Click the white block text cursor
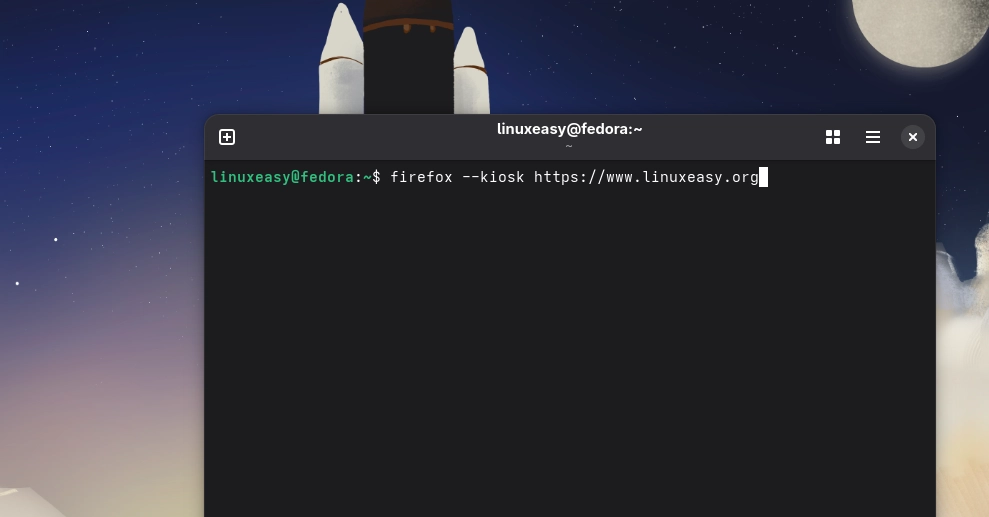Image resolution: width=989 pixels, height=517 pixels. pos(763,177)
